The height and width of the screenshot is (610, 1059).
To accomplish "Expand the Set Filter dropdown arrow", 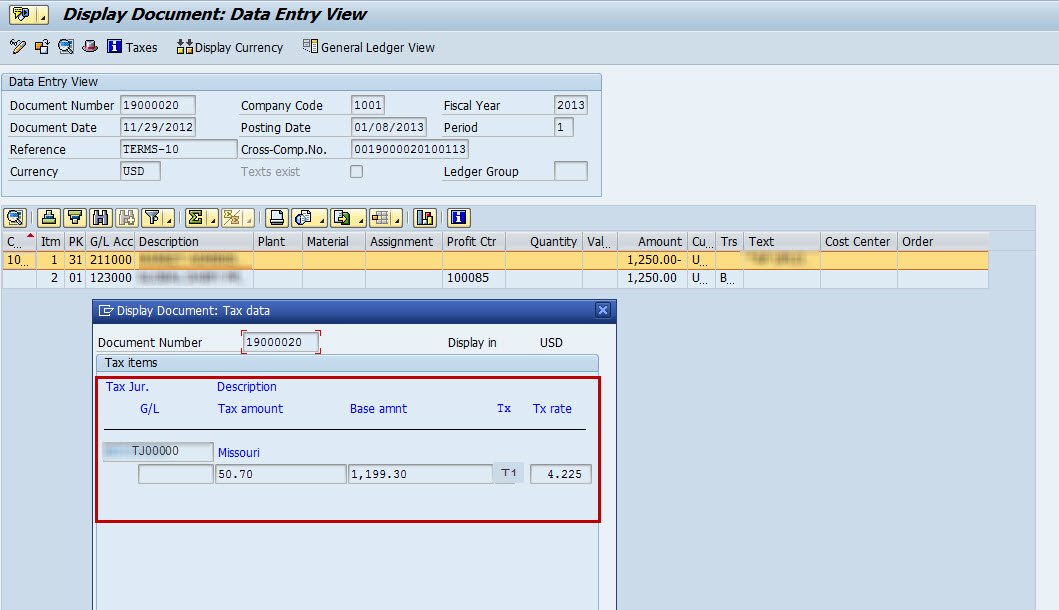I will pos(166,219).
